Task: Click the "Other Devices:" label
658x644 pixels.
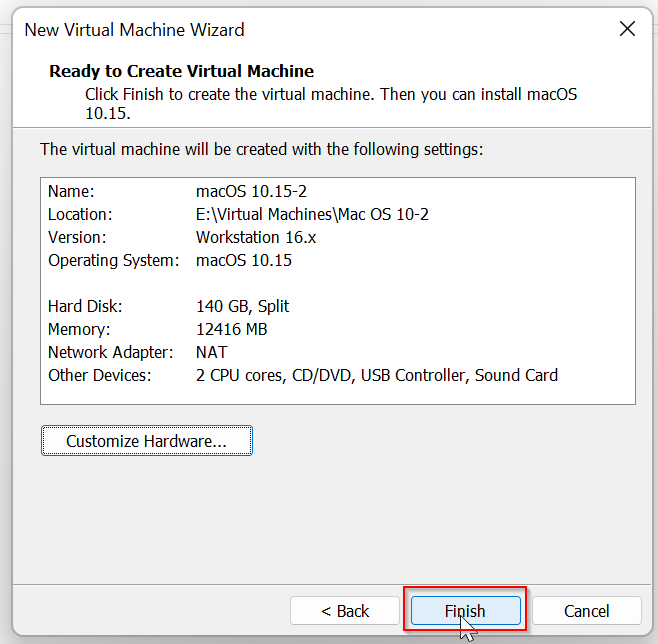Action: point(99,375)
